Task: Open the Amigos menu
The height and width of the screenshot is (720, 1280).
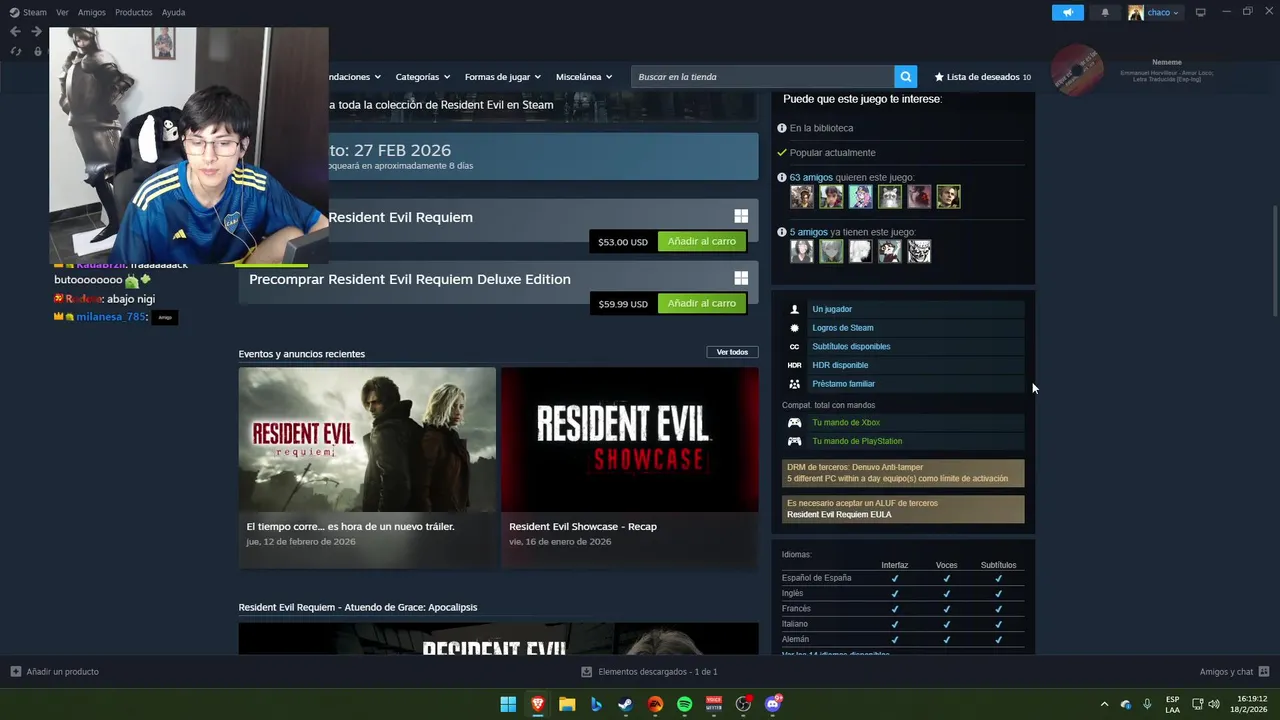Action: (x=92, y=12)
